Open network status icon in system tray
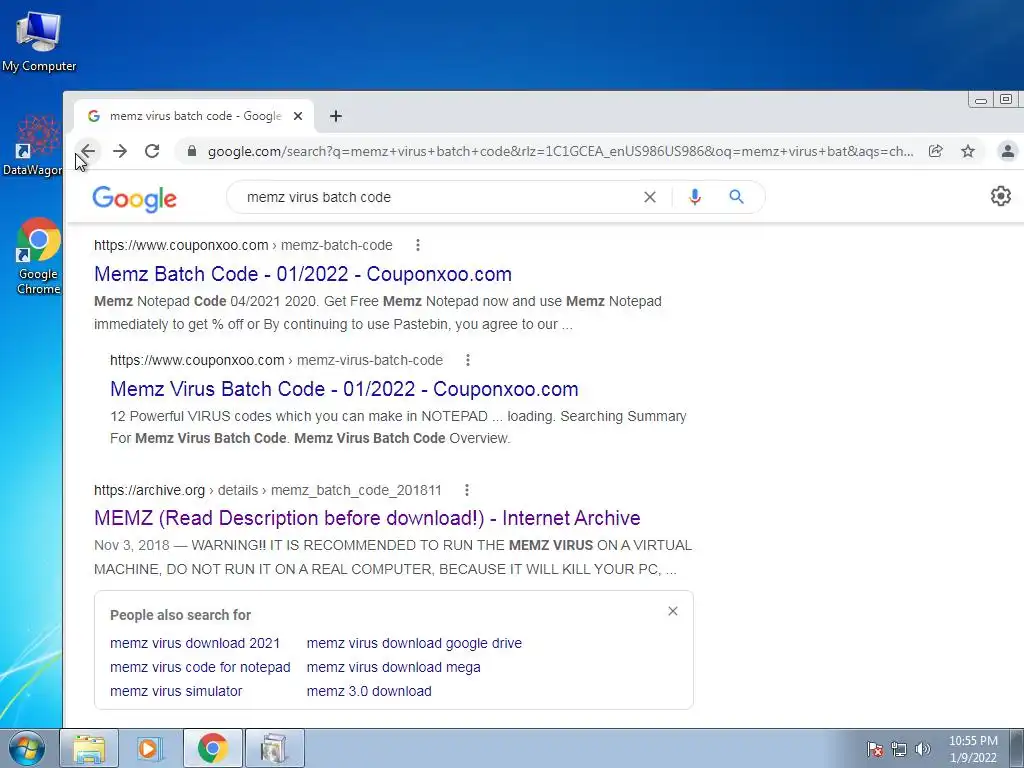The width and height of the screenshot is (1024, 768). click(899, 749)
